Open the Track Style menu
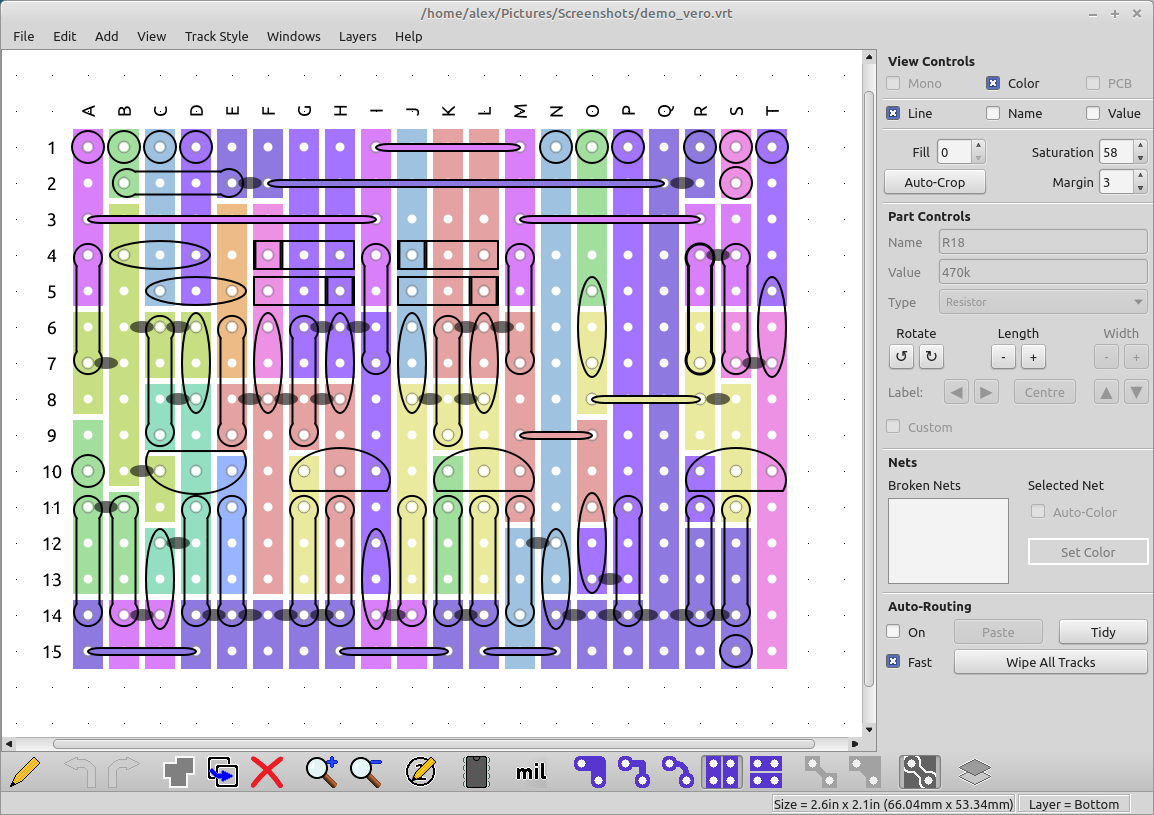This screenshot has height=815, width=1154. click(216, 36)
